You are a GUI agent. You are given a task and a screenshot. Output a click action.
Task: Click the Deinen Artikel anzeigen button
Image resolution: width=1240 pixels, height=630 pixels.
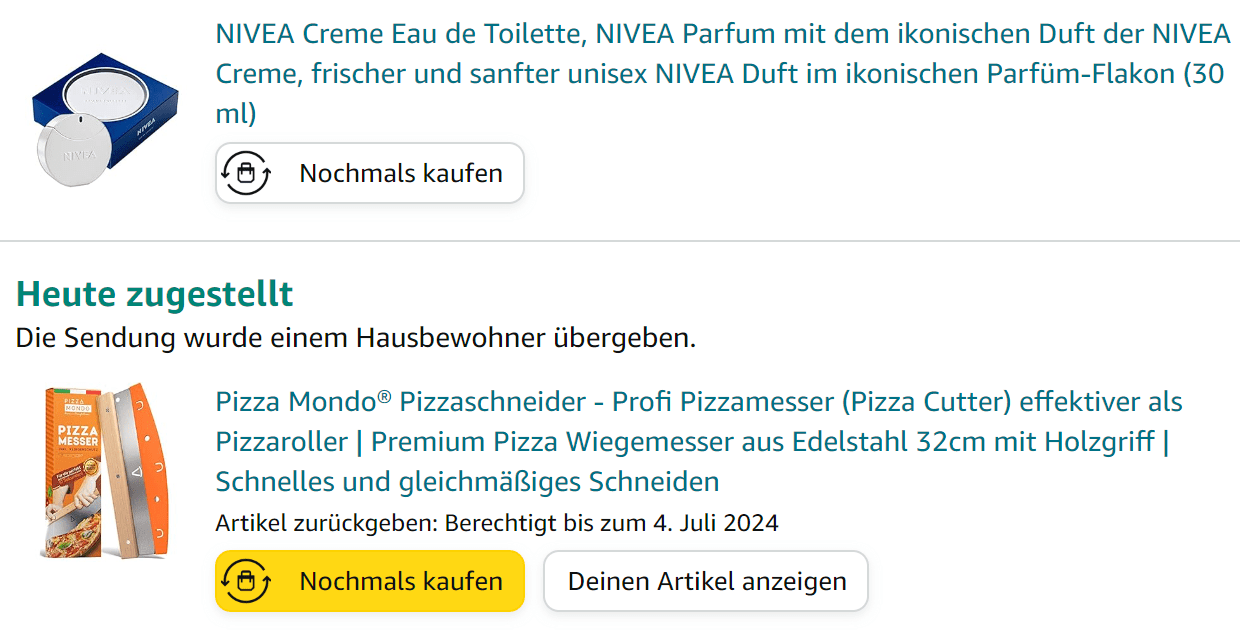pyautogui.click(x=706, y=581)
